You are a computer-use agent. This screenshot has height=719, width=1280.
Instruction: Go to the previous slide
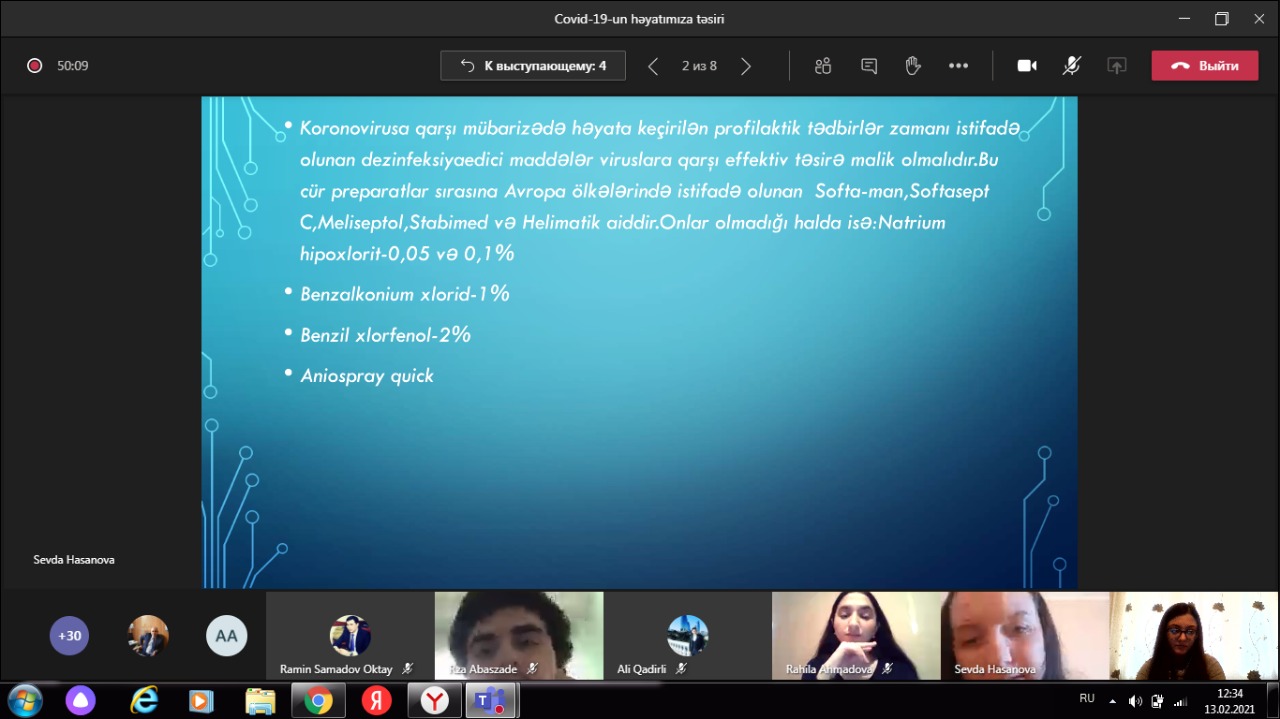653,66
